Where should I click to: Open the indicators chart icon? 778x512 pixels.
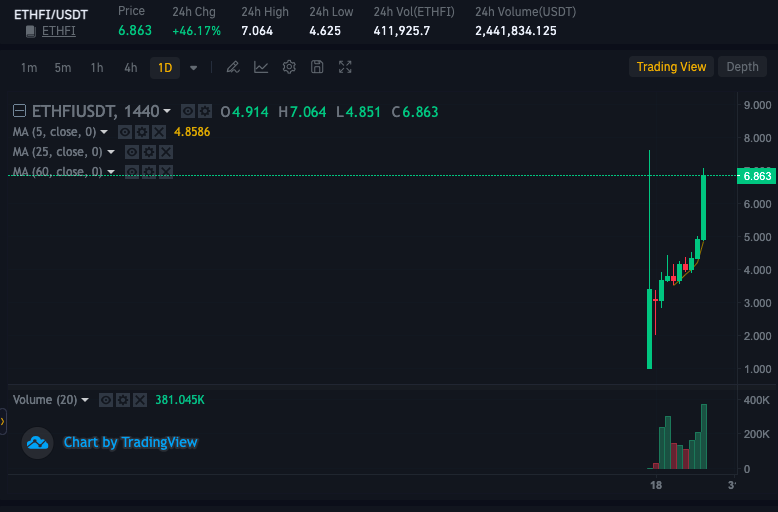pos(261,67)
